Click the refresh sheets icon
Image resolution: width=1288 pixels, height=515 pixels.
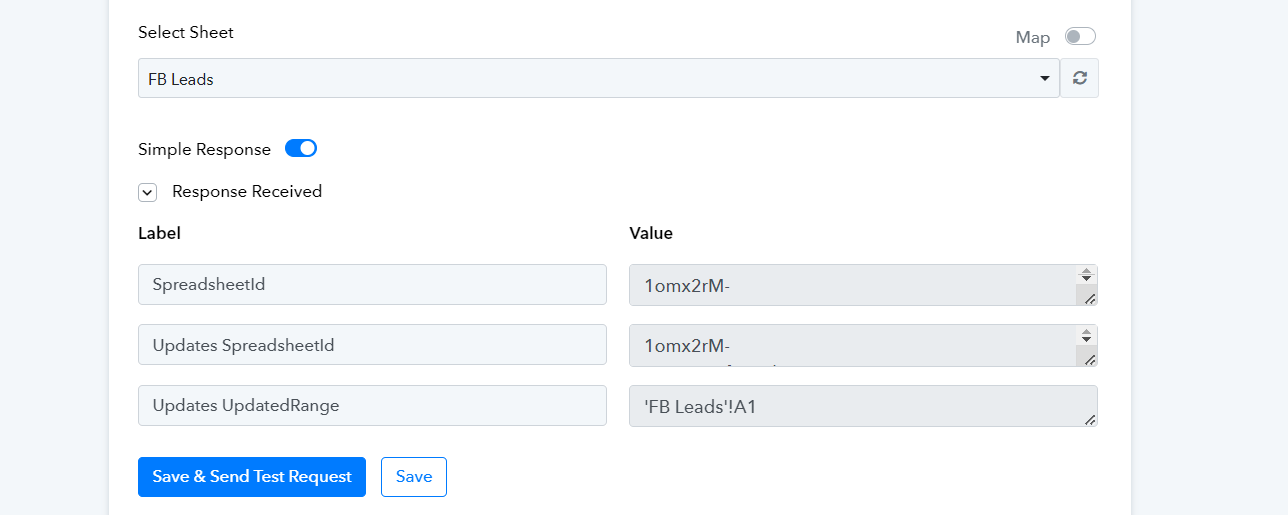pos(1079,78)
